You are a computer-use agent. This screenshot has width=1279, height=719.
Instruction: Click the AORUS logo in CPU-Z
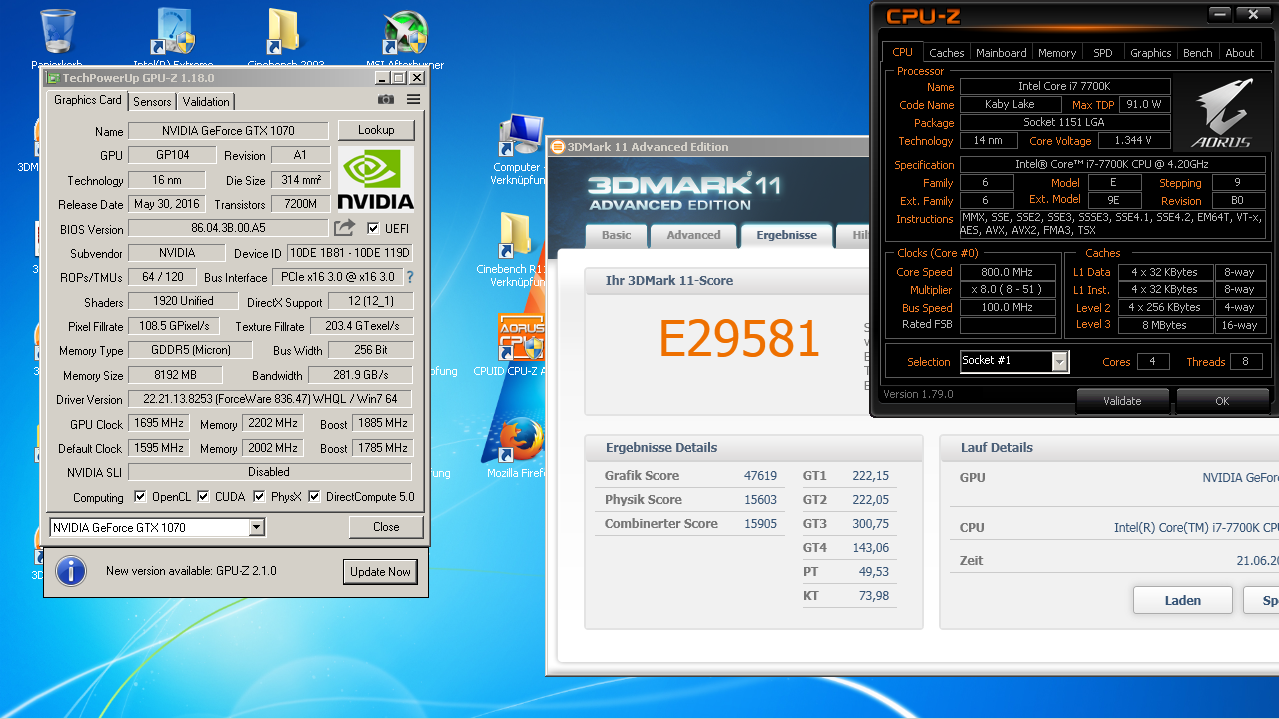click(x=1221, y=115)
